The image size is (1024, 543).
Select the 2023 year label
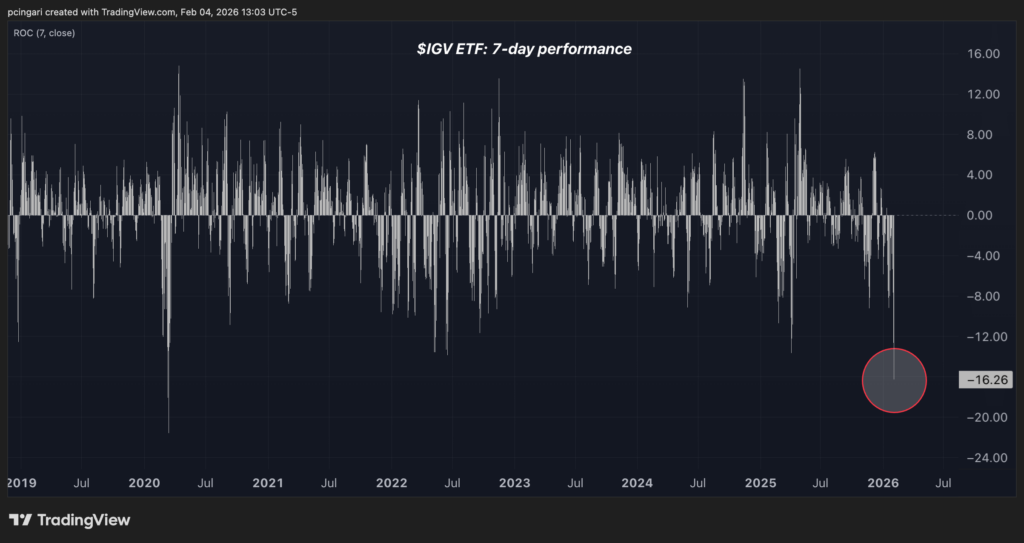pyautogui.click(x=514, y=483)
